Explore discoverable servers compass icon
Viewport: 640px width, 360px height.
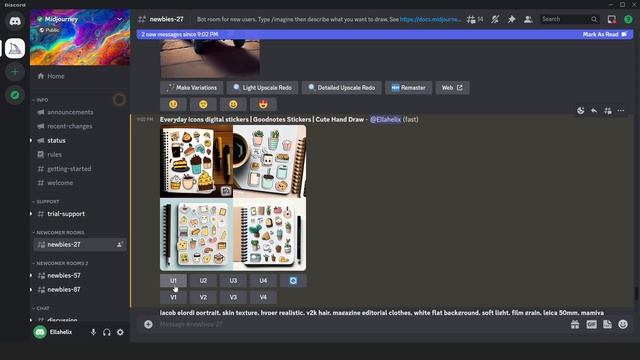pyautogui.click(x=15, y=95)
